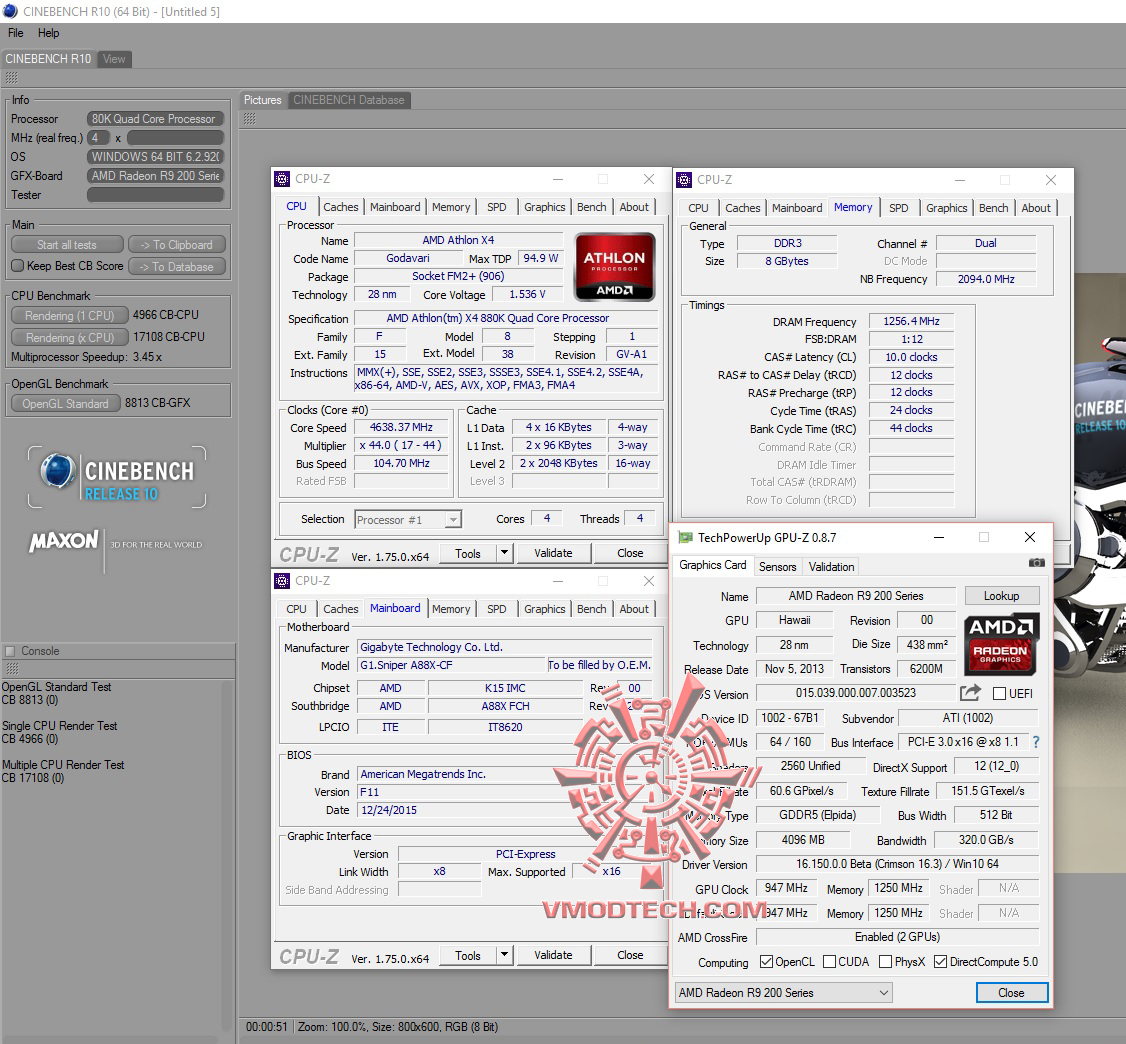The image size is (1126, 1044).
Task: Click the DRAM Frequency 1256.4 MHz value
Action: coord(911,321)
